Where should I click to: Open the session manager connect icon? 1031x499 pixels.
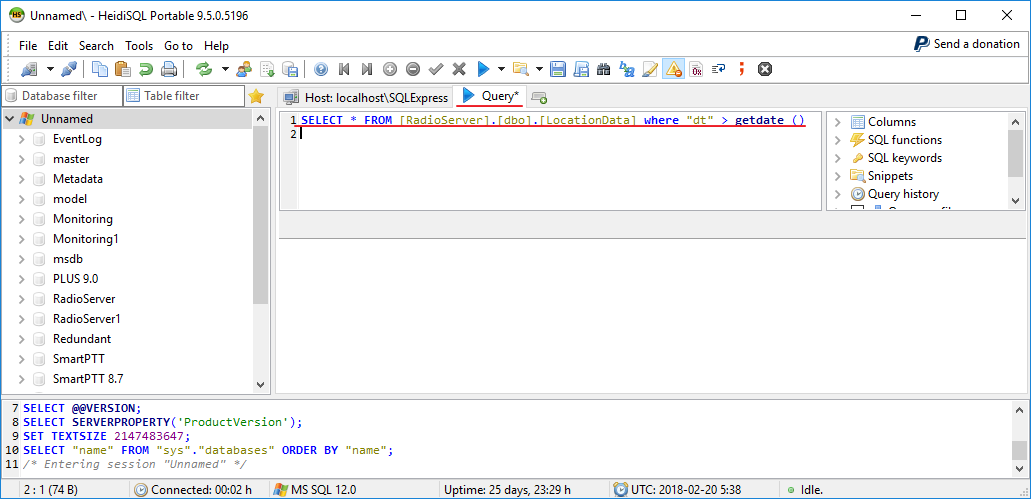click(x=28, y=69)
